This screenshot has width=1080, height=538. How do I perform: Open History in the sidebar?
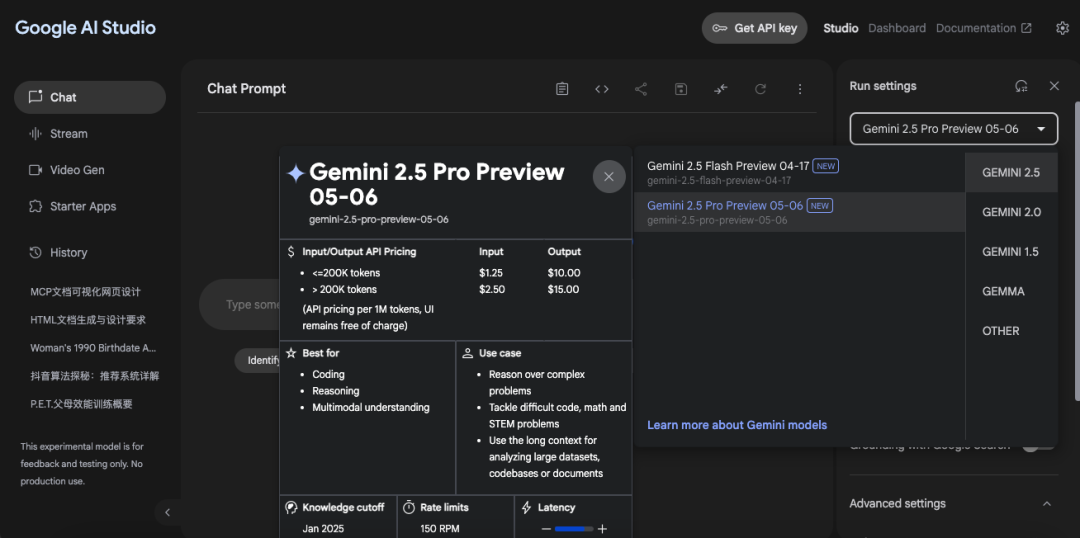[90, 253]
